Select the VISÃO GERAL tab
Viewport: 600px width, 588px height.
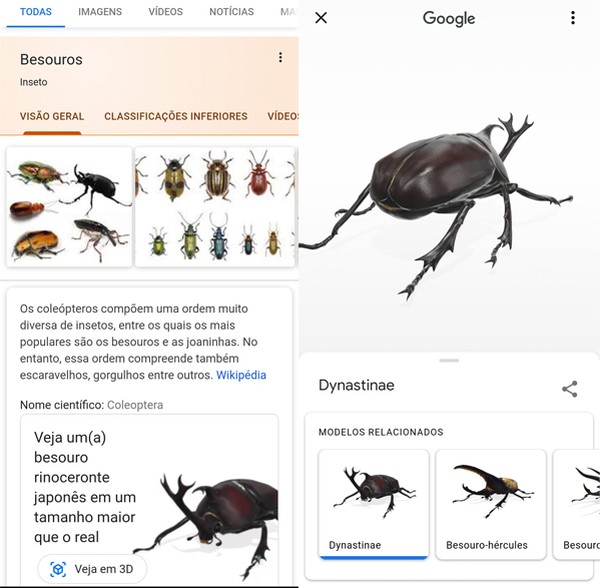click(x=52, y=116)
